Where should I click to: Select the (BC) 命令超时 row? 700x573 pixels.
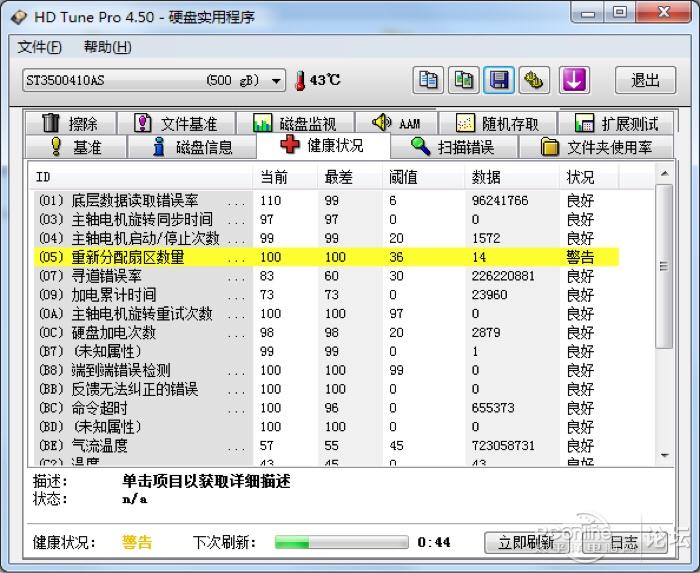tap(327, 408)
